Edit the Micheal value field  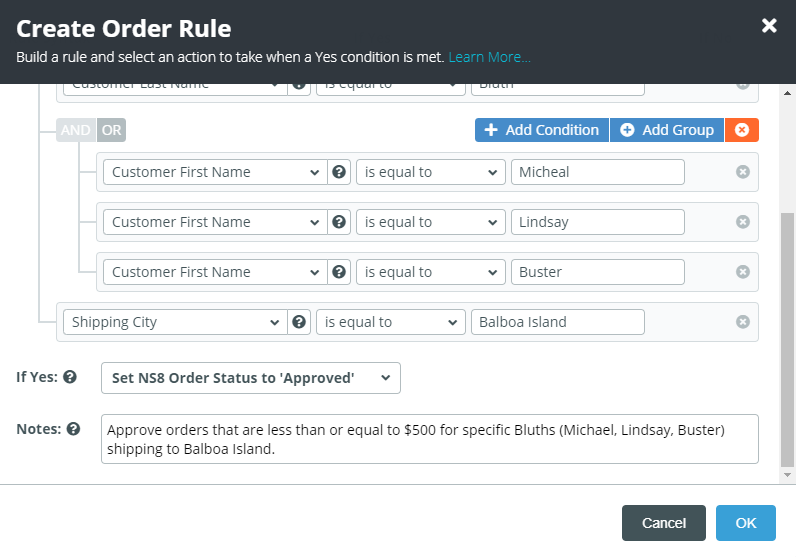[598, 172]
